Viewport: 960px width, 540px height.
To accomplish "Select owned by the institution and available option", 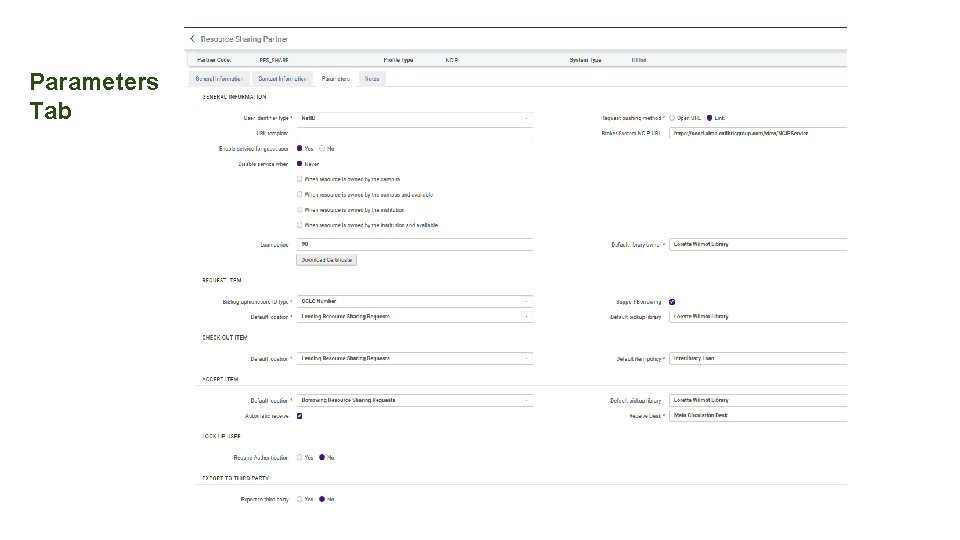I will click(299, 225).
